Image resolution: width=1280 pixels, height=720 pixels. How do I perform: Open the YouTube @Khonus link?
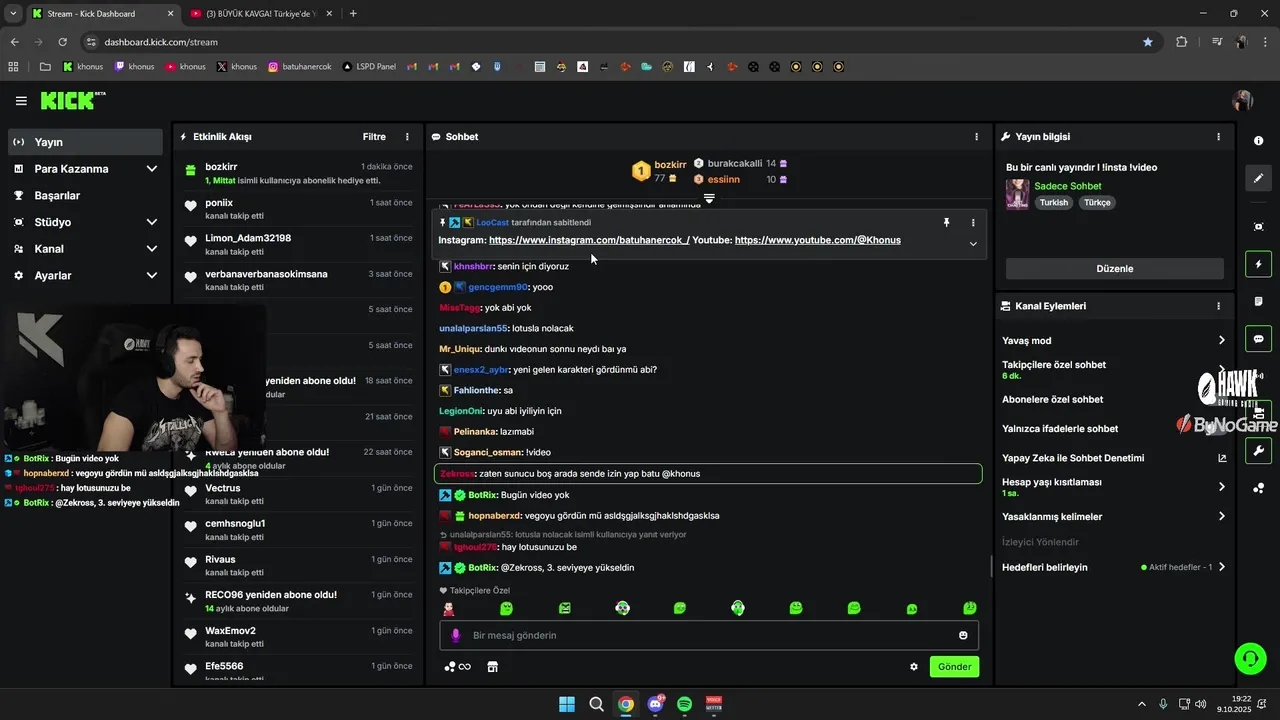(817, 240)
